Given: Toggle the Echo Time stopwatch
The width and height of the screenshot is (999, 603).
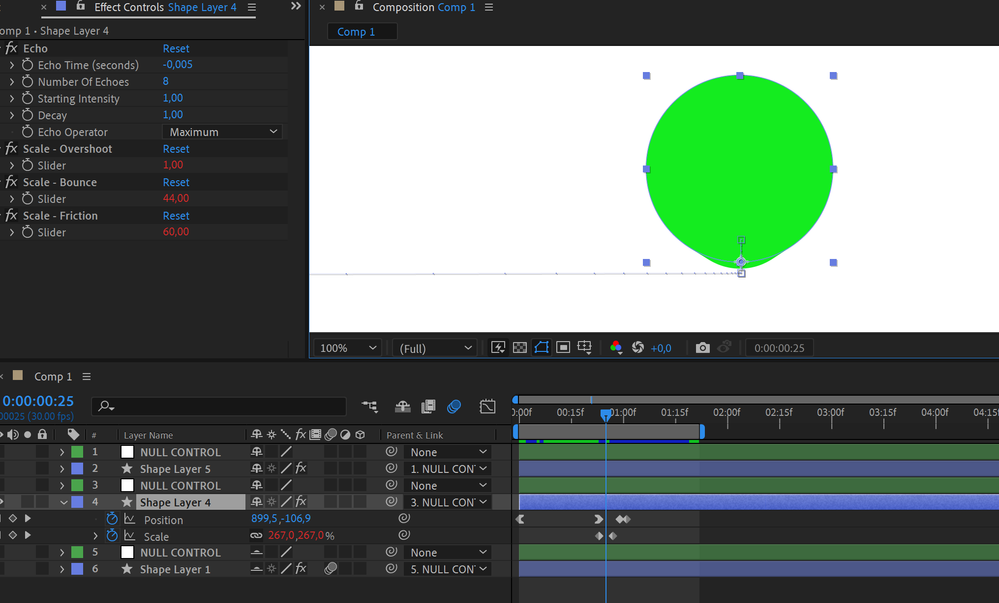Looking at the screenshot, I should [27, 65].
